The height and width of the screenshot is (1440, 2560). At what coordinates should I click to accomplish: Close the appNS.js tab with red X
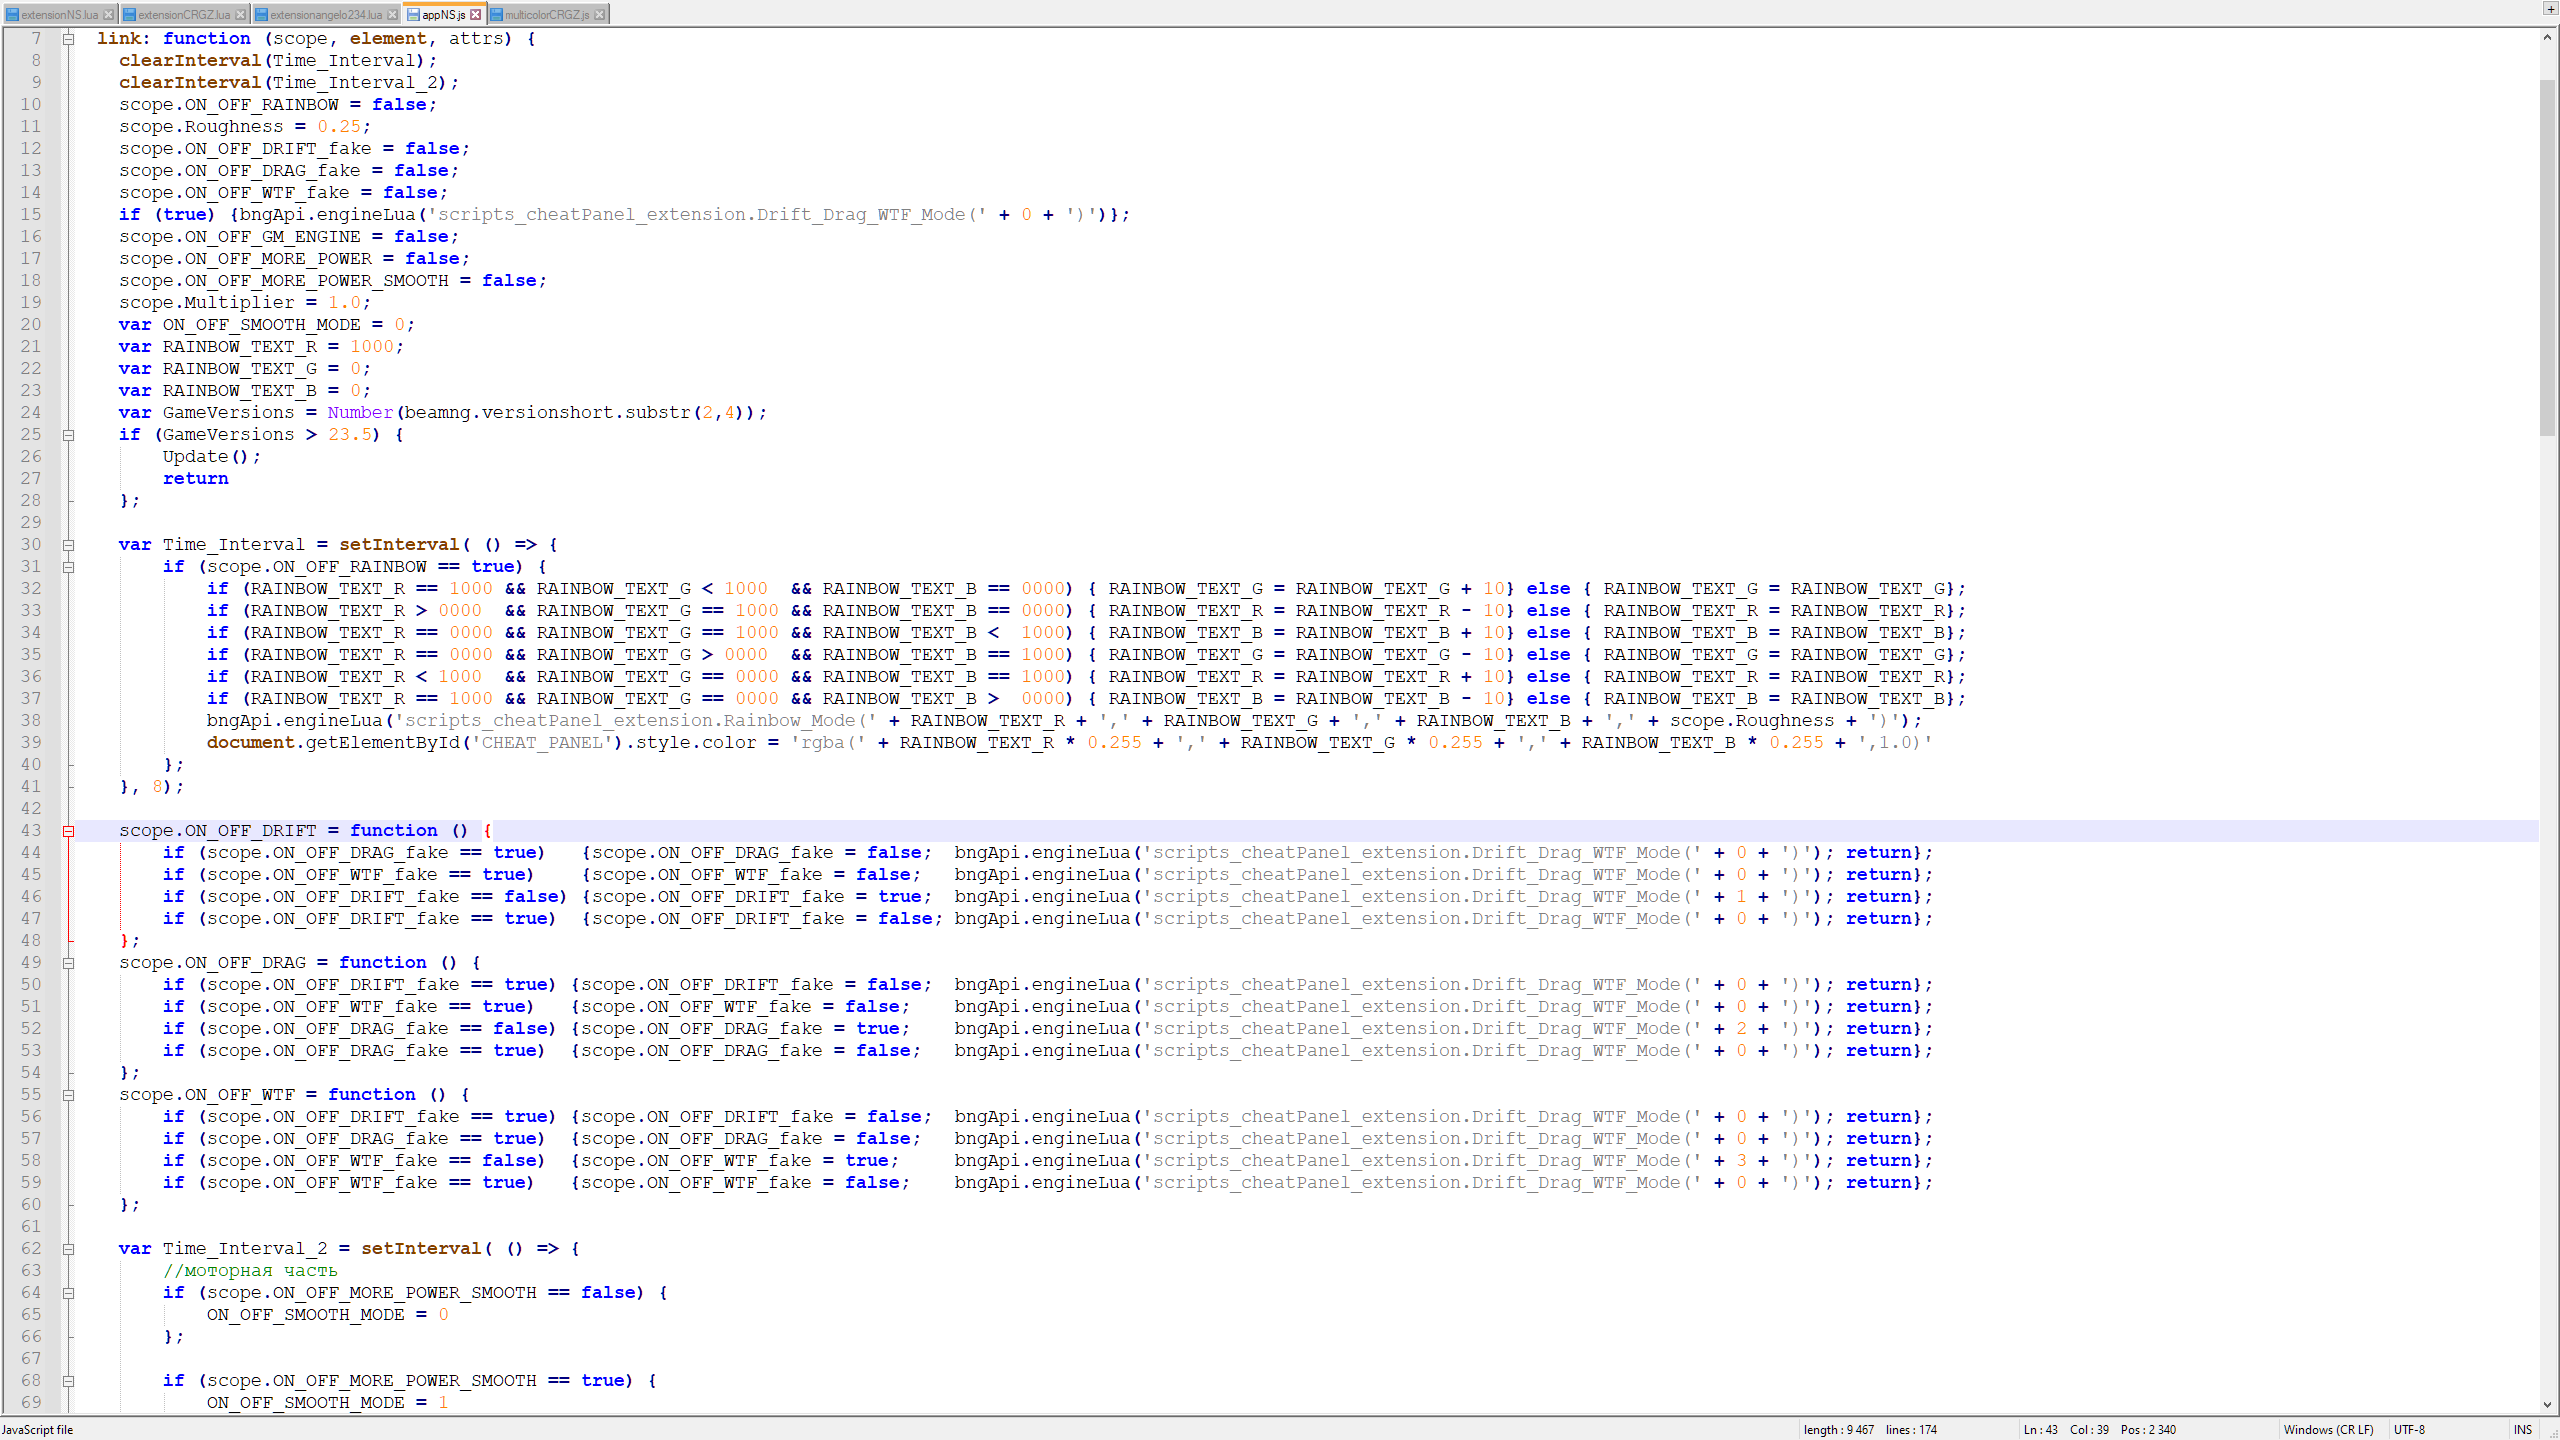coord(476,15)
